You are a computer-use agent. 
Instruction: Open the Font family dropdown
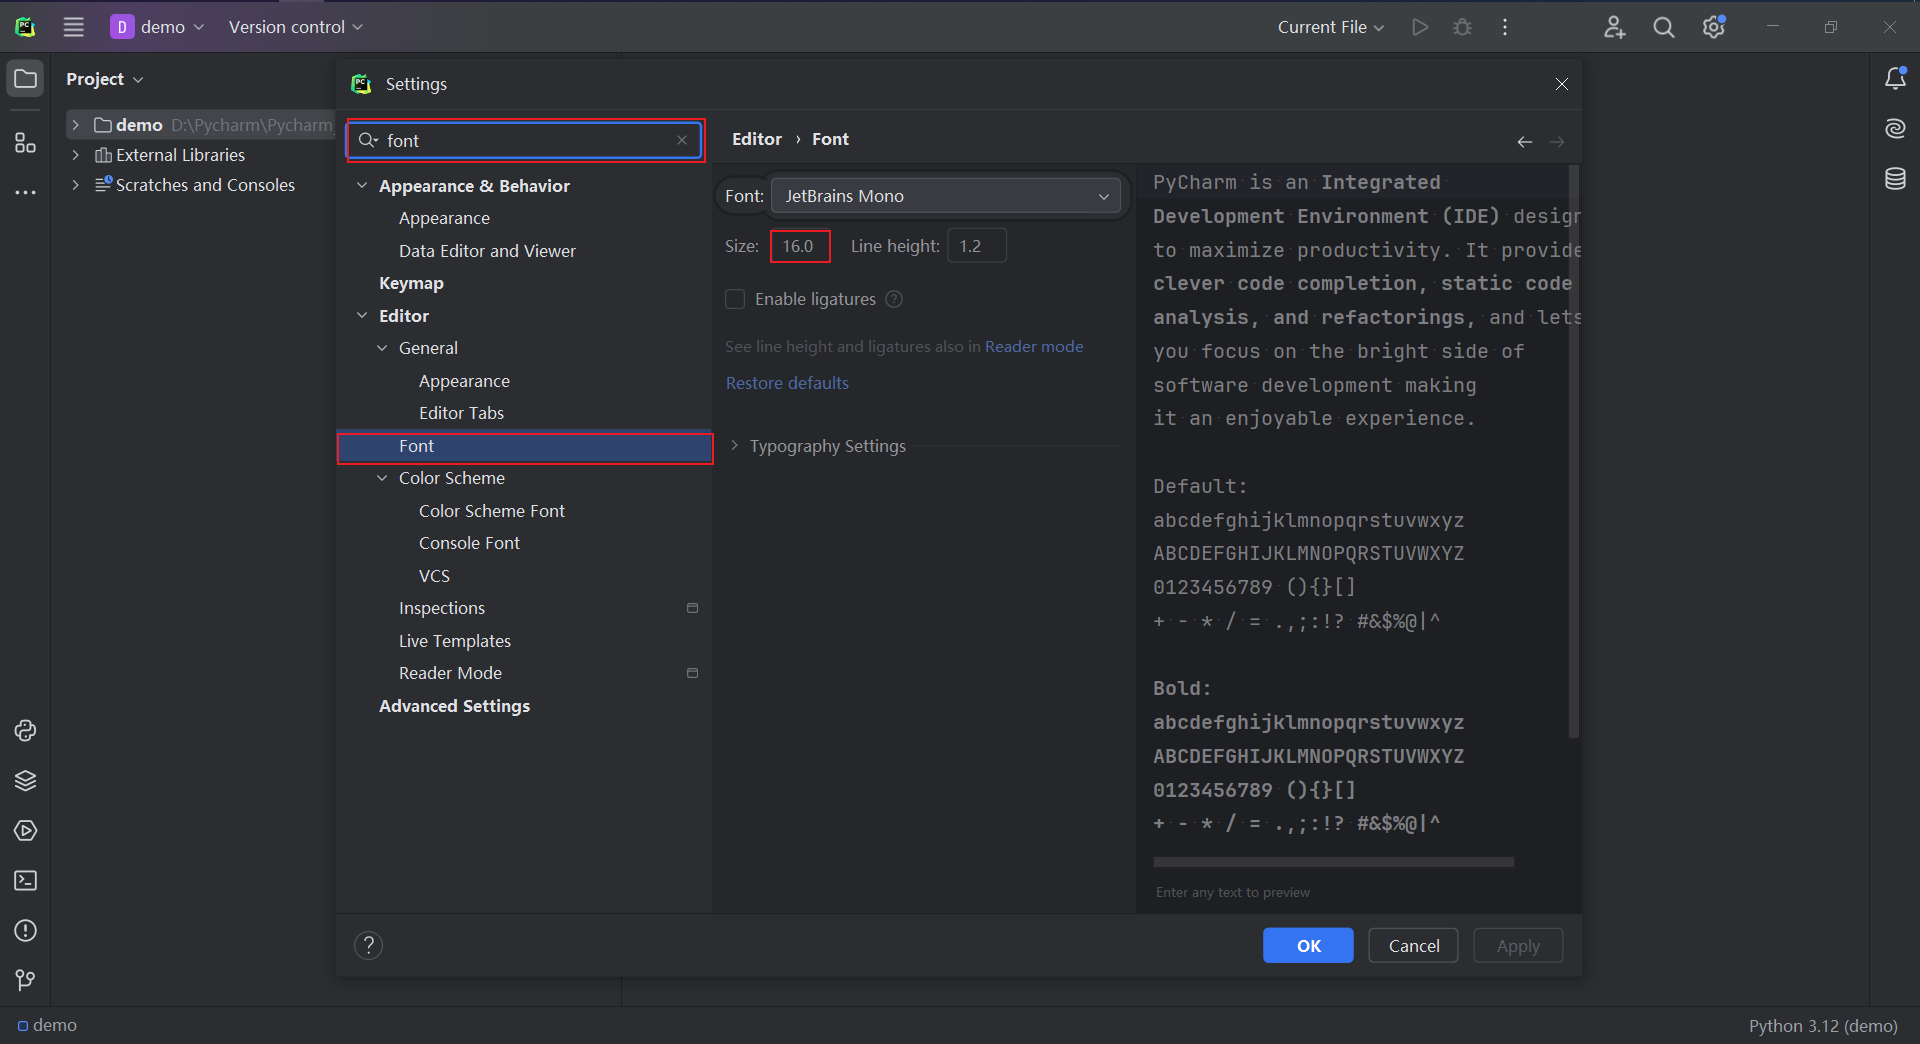946,196
